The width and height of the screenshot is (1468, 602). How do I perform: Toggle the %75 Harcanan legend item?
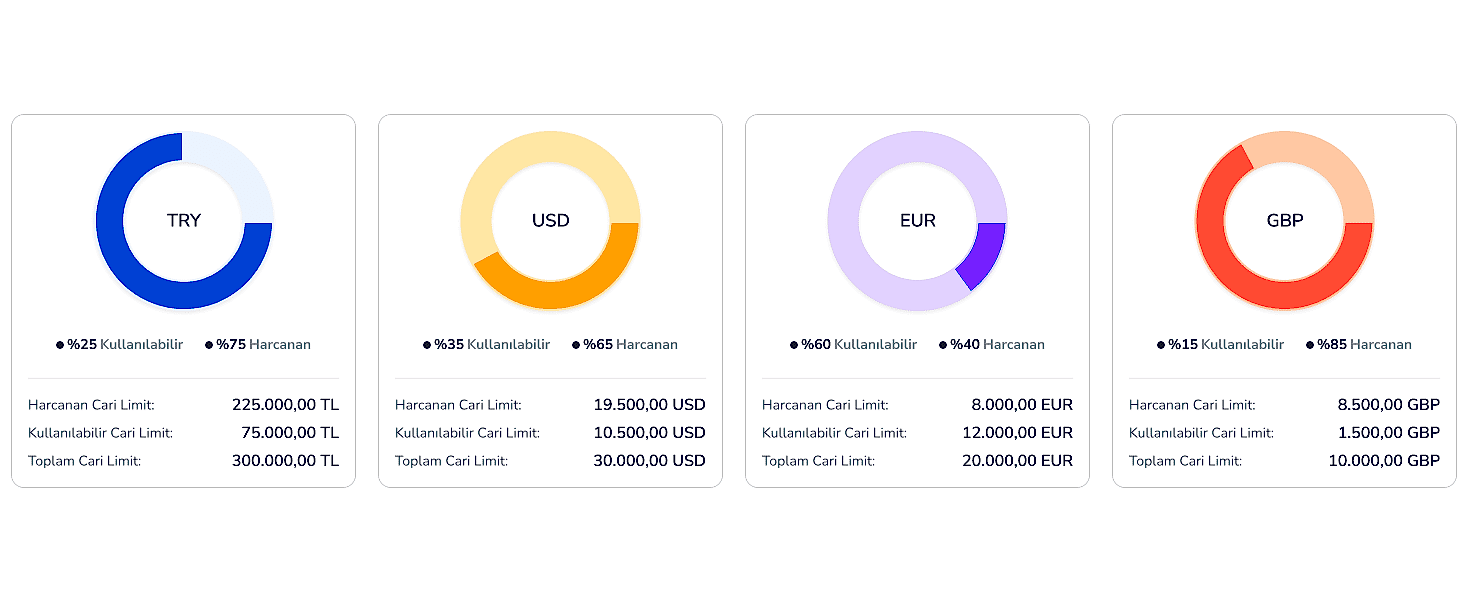[x=258, y=345]
